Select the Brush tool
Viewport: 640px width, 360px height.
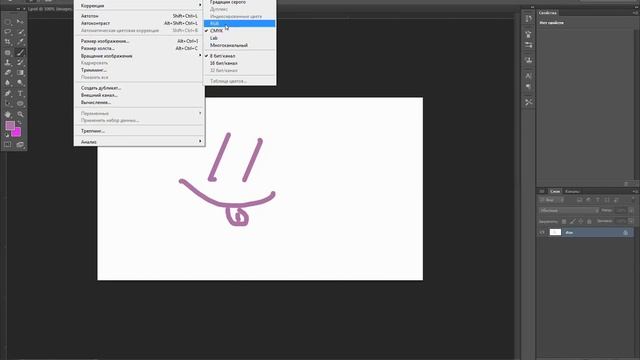[x=20, y=53]
